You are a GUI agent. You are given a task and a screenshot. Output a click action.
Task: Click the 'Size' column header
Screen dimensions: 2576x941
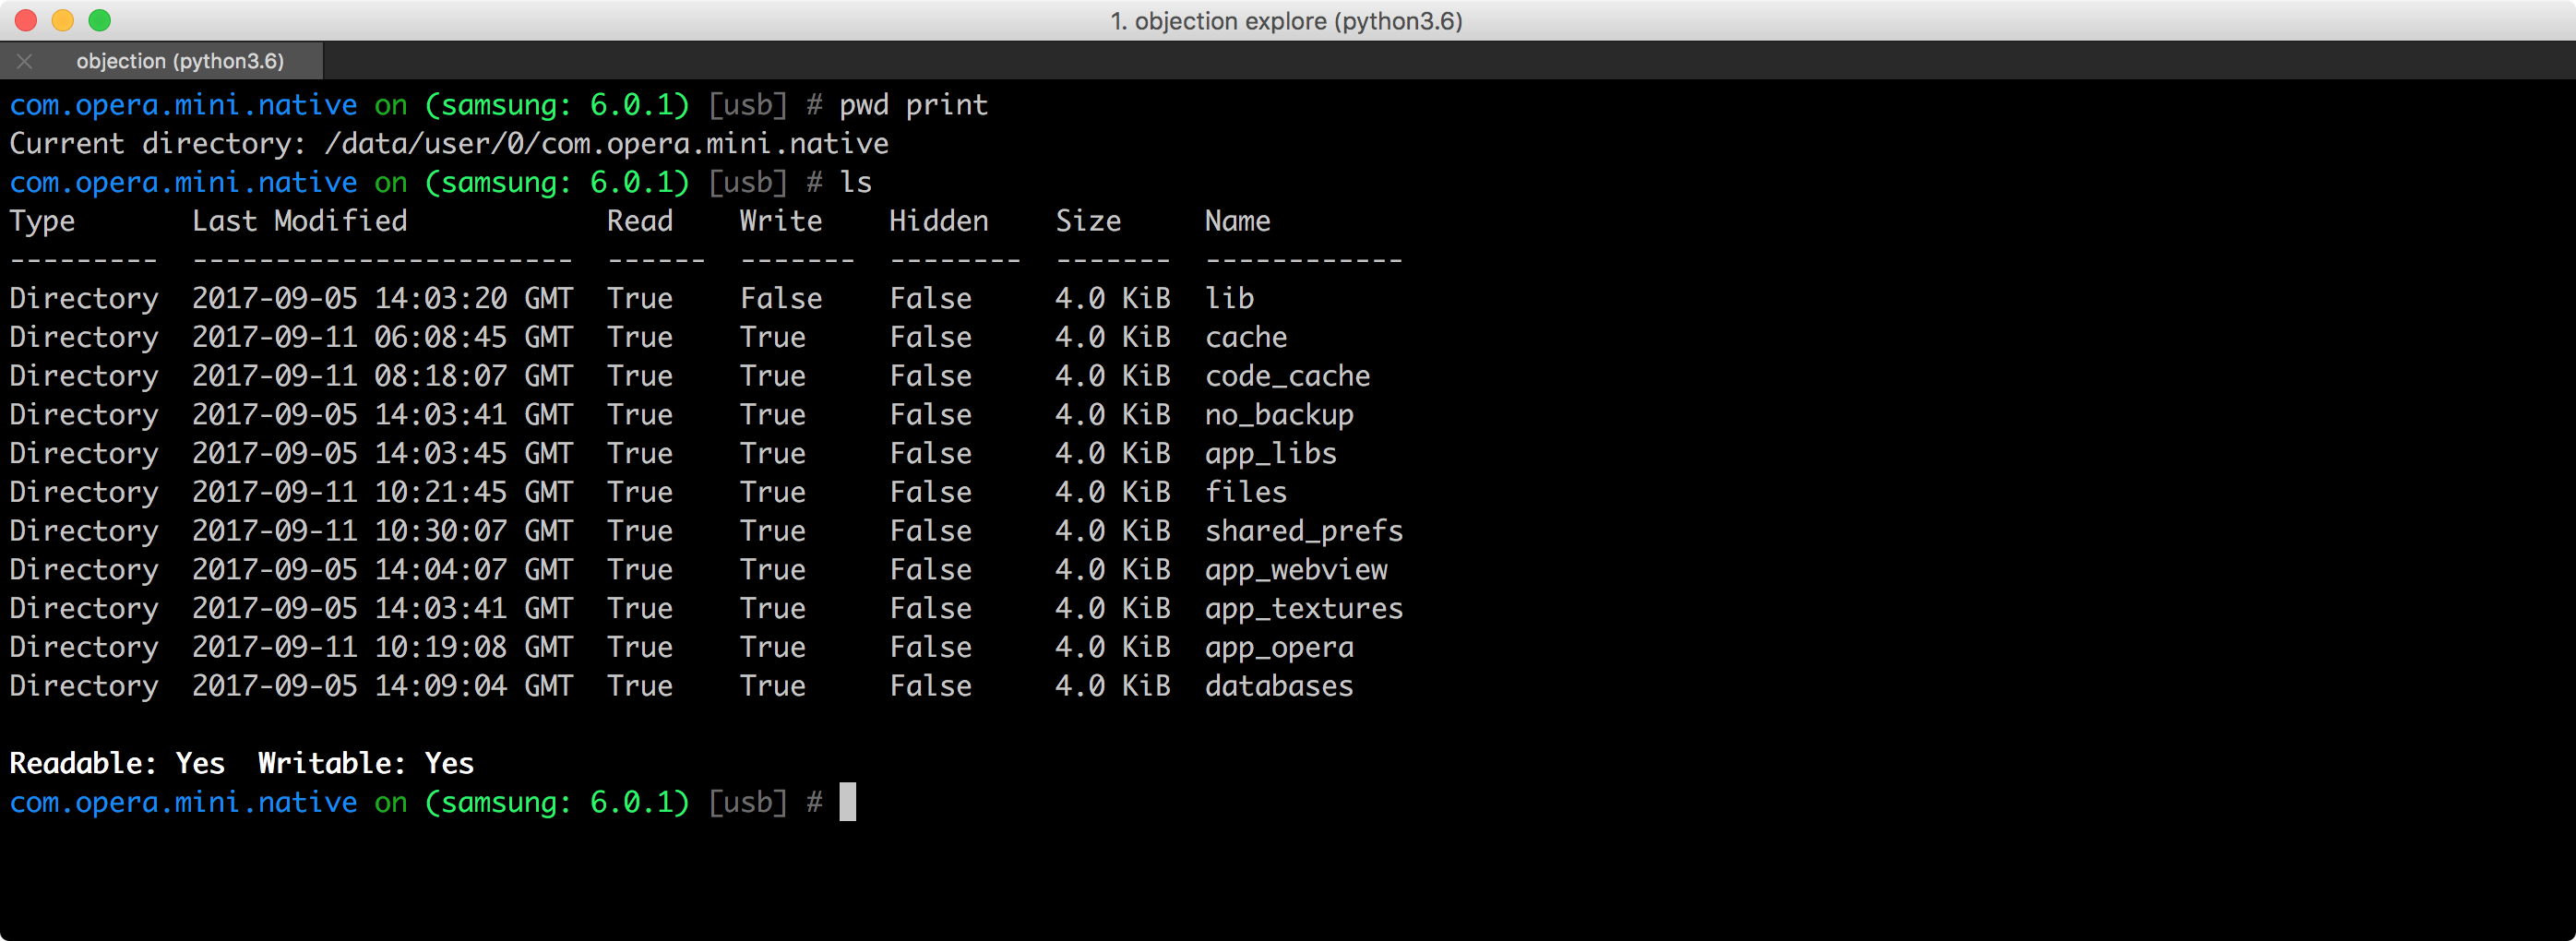tap(1088, 221)
